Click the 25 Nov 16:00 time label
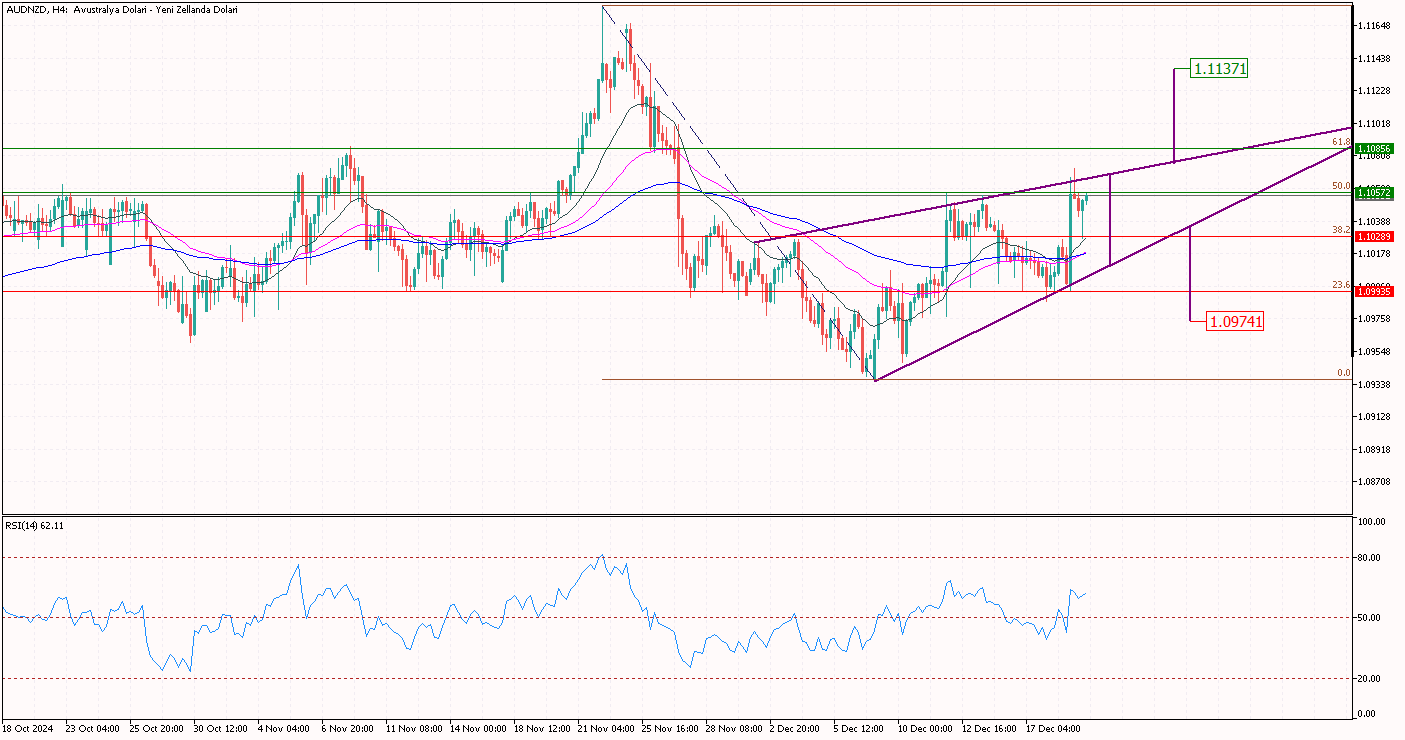 [670, 729]
